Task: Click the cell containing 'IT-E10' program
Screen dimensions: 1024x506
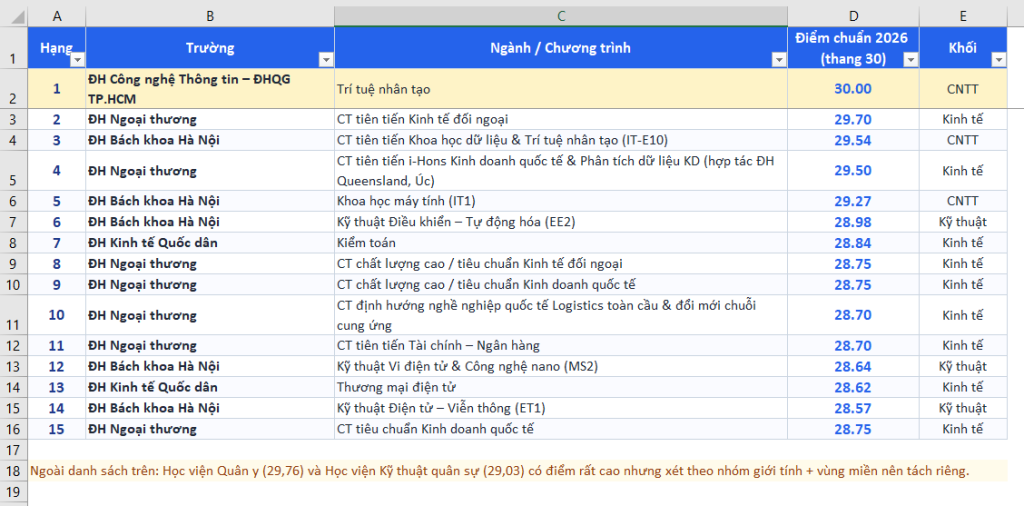Action: [x=561, y=140]
